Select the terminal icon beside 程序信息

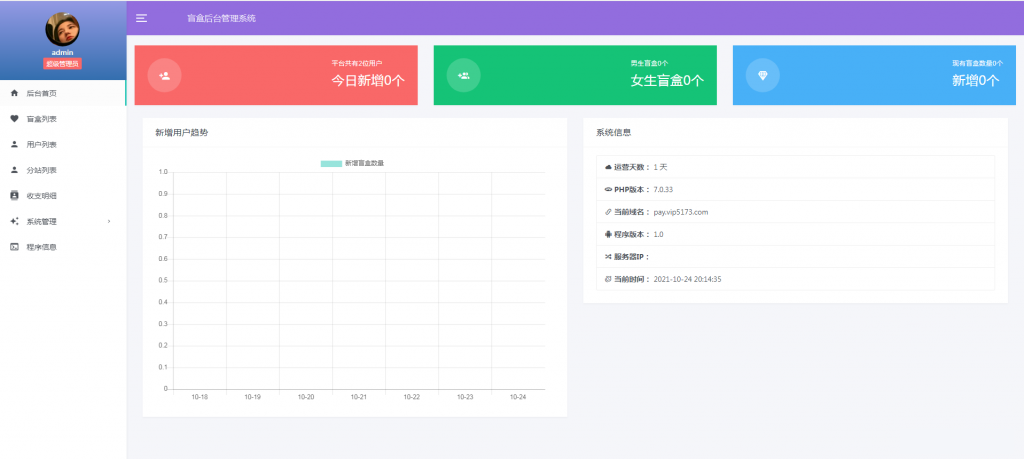[x=14, y=247]
